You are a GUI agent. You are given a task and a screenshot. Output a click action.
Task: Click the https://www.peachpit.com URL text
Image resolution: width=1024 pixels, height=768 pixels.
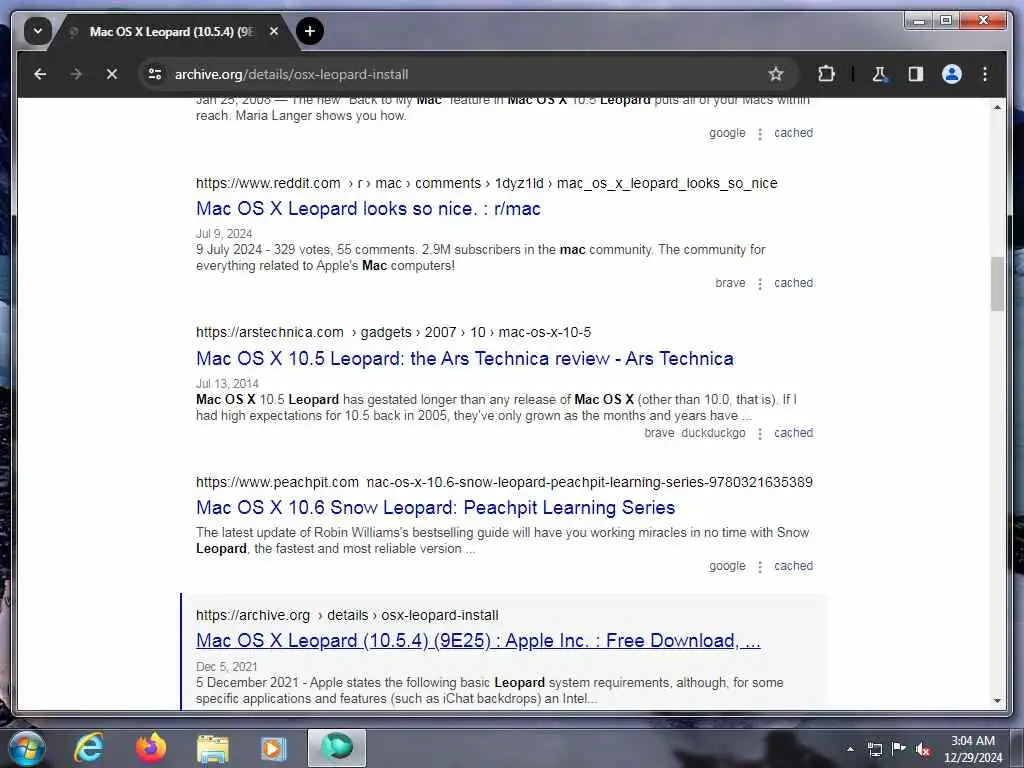coord(278,483)
